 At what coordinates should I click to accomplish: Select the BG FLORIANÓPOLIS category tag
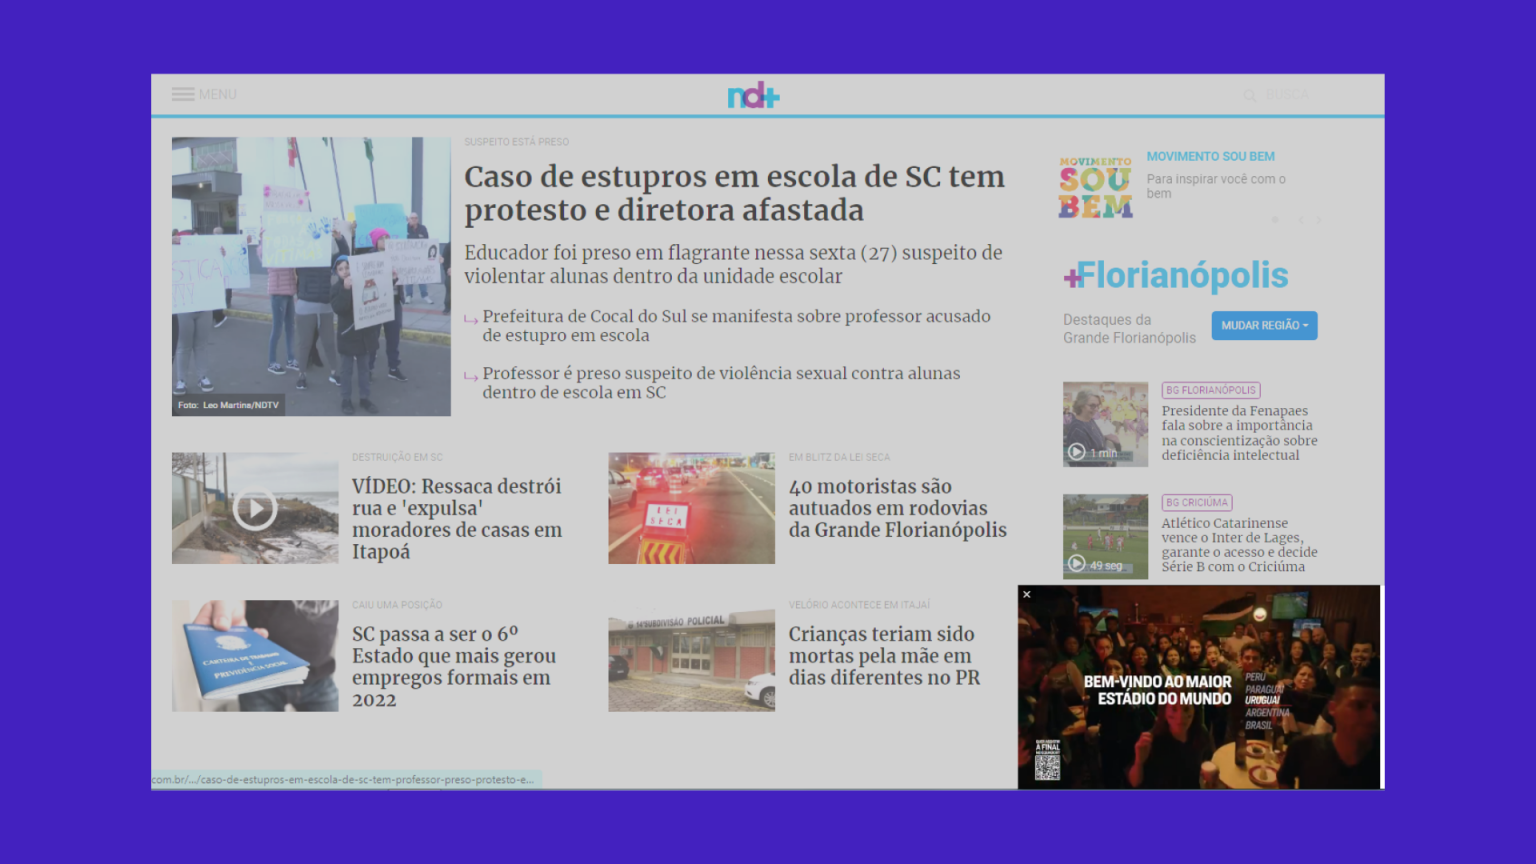point(1210,390)
